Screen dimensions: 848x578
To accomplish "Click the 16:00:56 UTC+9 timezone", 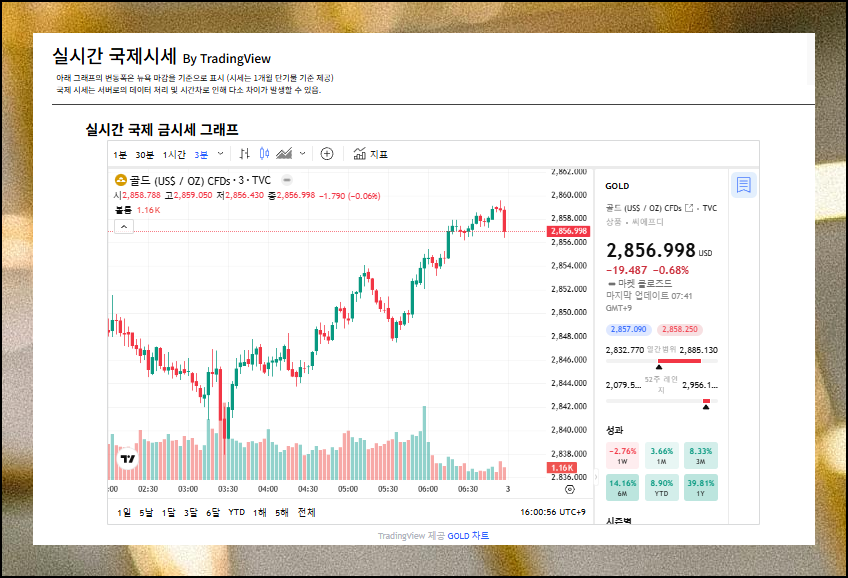I will [x=553, y=512].
